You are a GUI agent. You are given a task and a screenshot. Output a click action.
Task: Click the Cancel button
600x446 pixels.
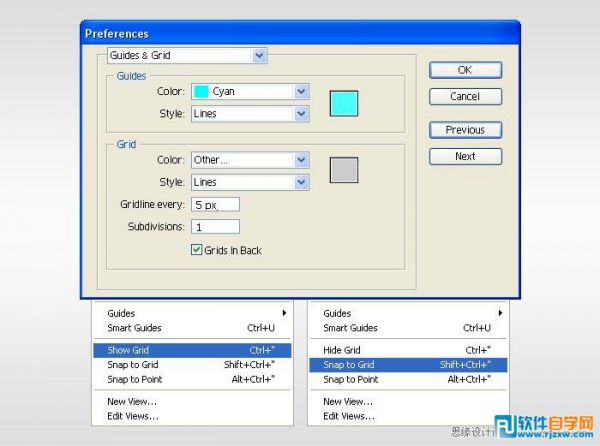tap(465, 96)
